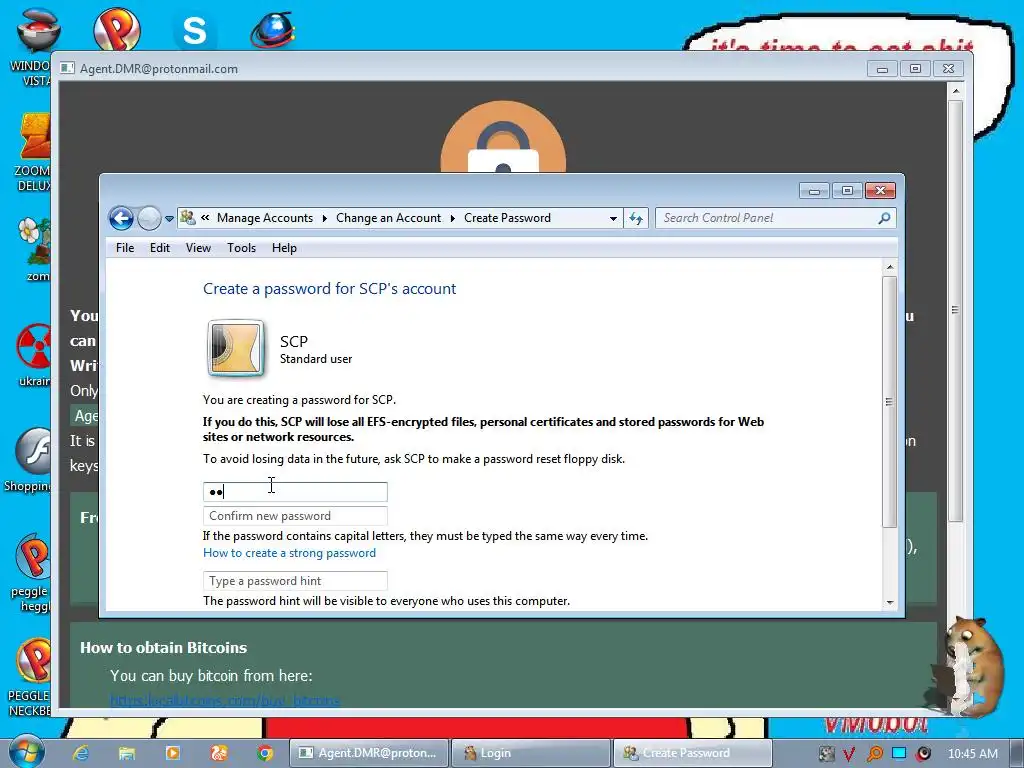Select Manage Accounts breadcrumb
The width and height of the screenshot is (1024, 768).
[x=265, y=218]
